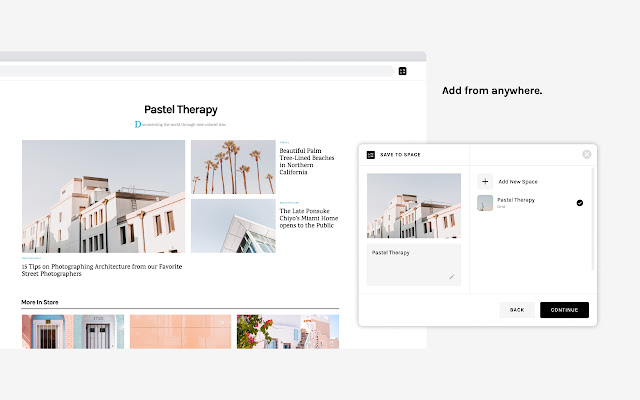Click the browser address bar

tap(197, 71)
